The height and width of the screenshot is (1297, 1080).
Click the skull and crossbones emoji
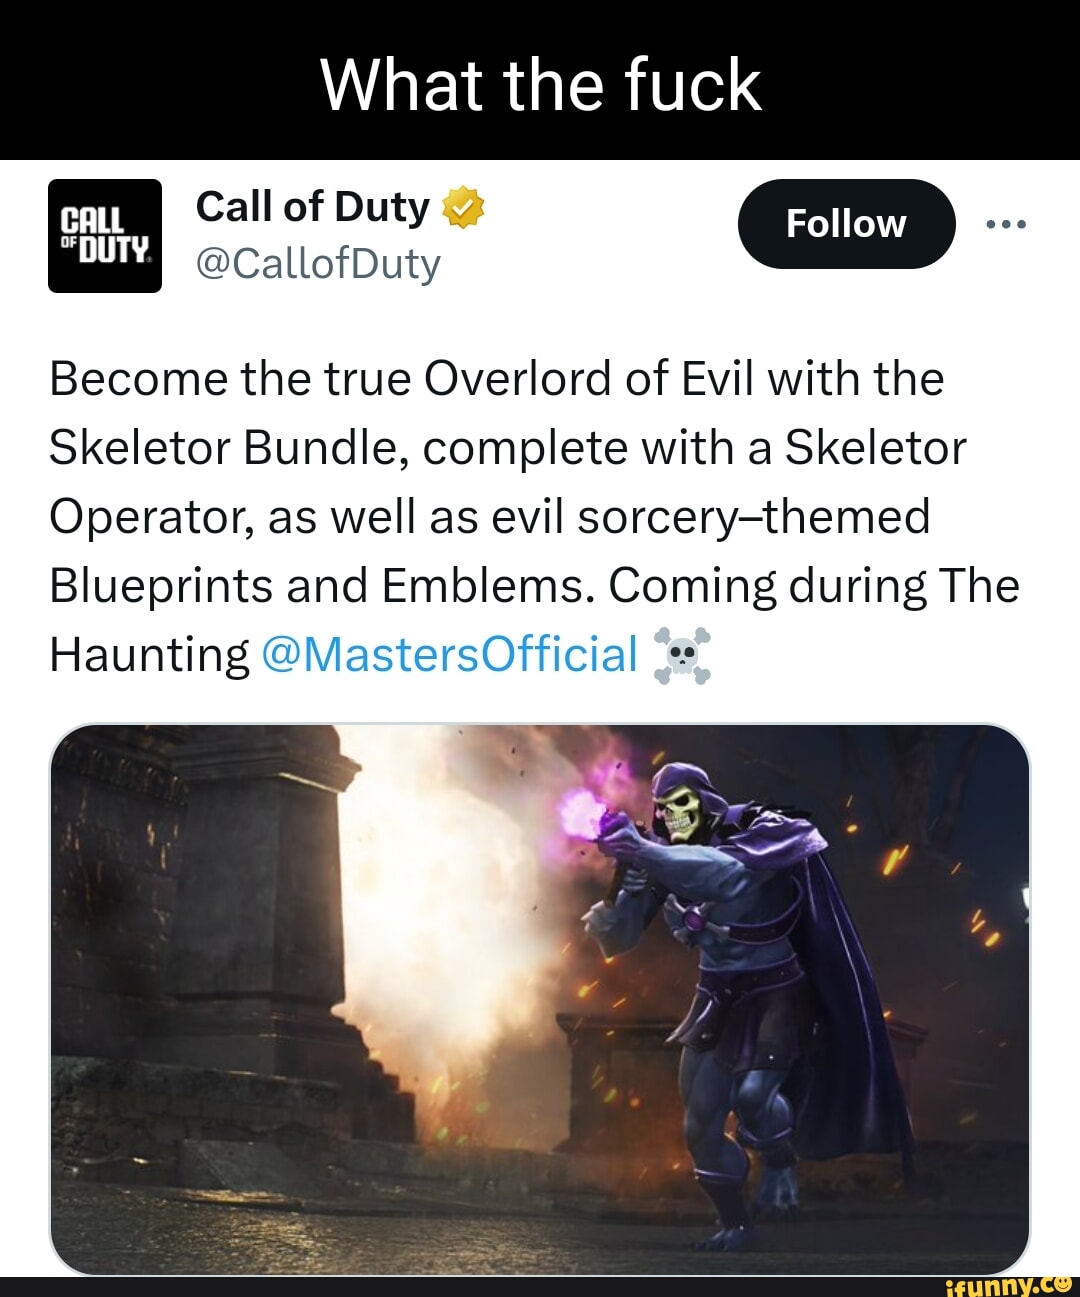(682, 655)
